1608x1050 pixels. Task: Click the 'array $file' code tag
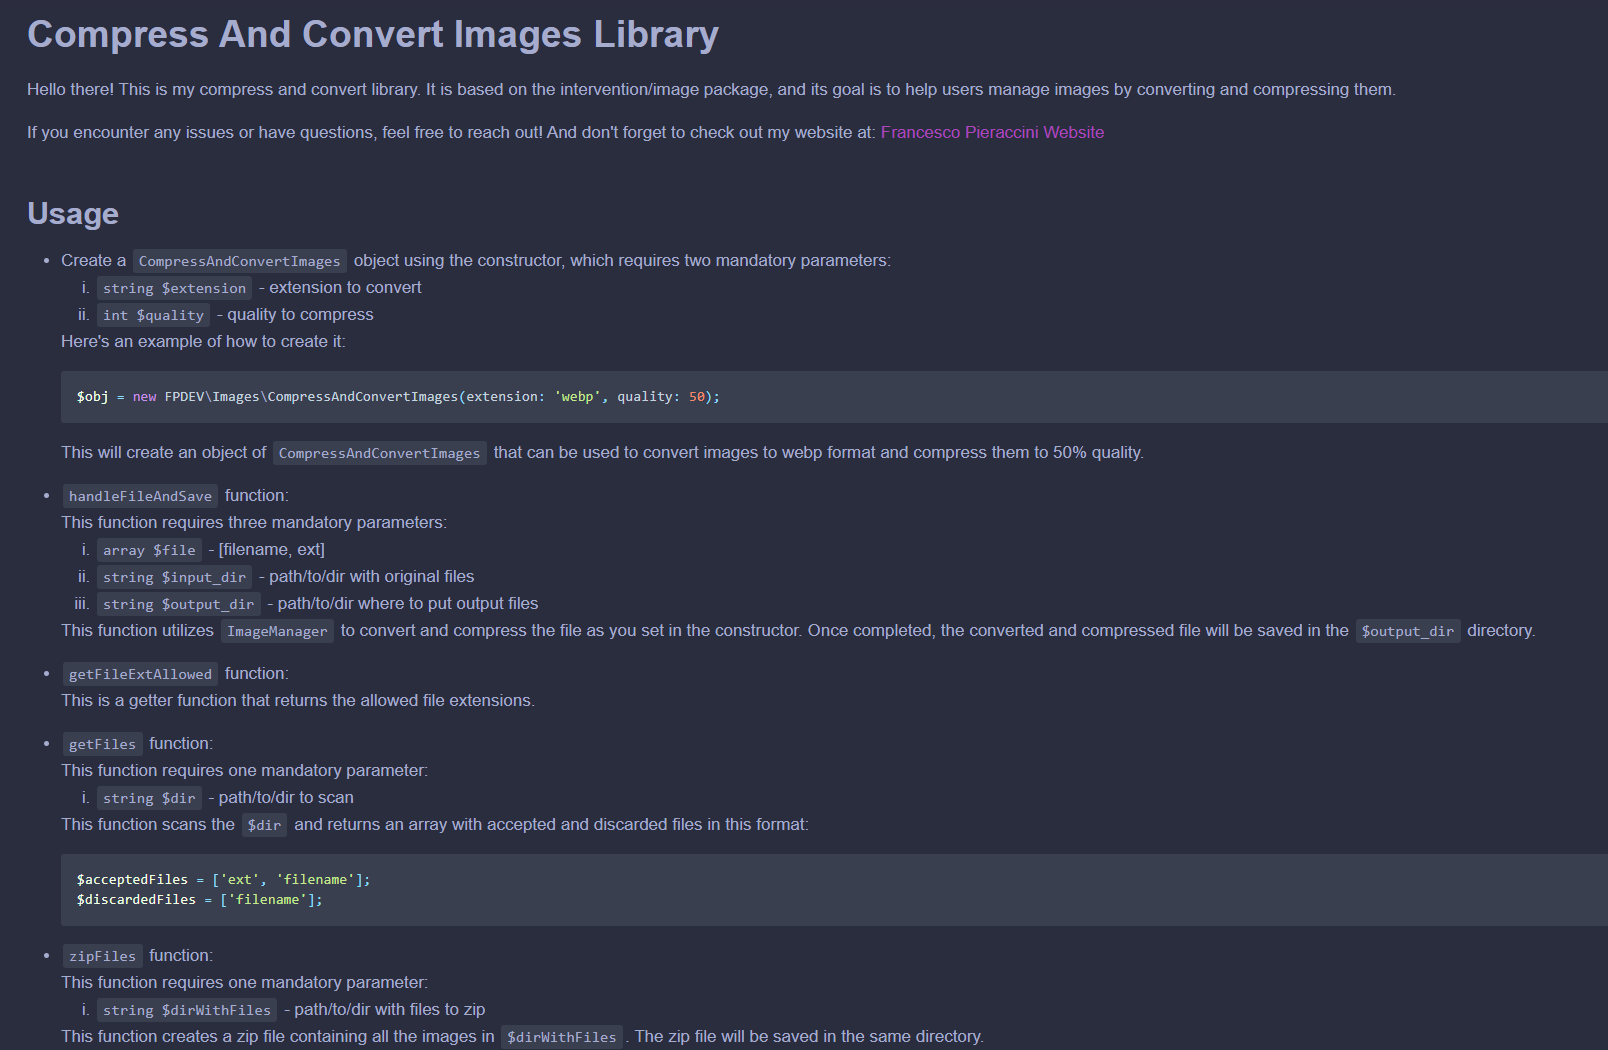click(149, 550)
